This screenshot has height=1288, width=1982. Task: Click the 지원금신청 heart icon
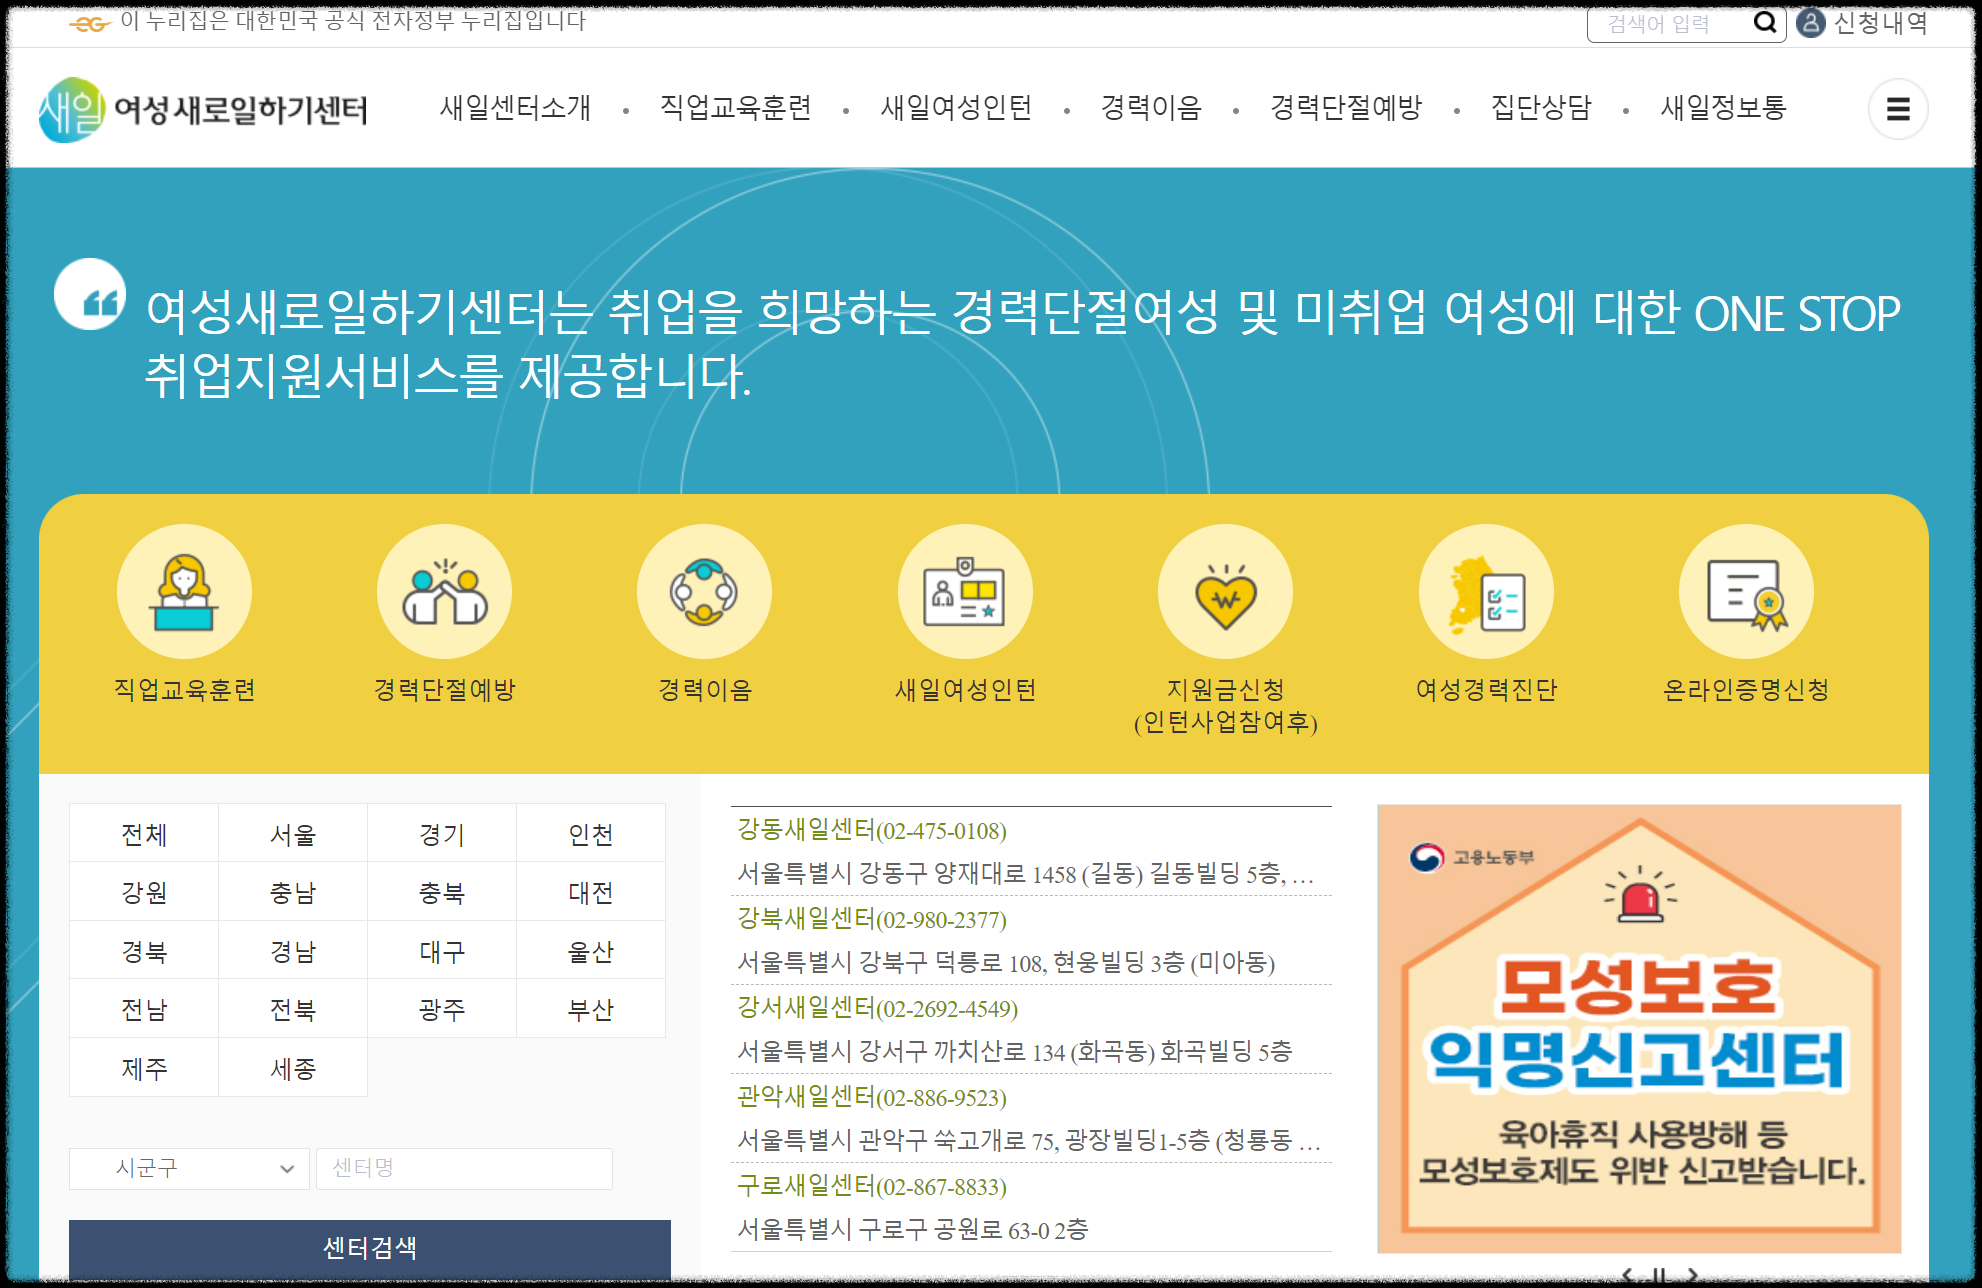[1225, 592]
